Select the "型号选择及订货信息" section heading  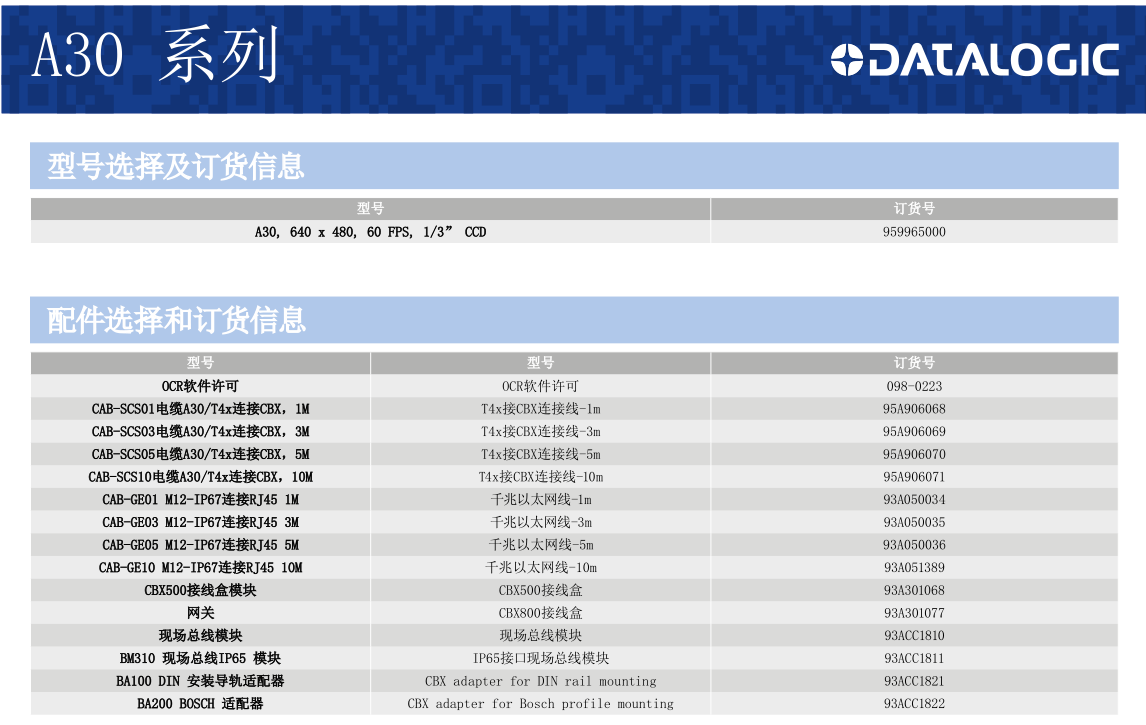click(x=176, y=166)
